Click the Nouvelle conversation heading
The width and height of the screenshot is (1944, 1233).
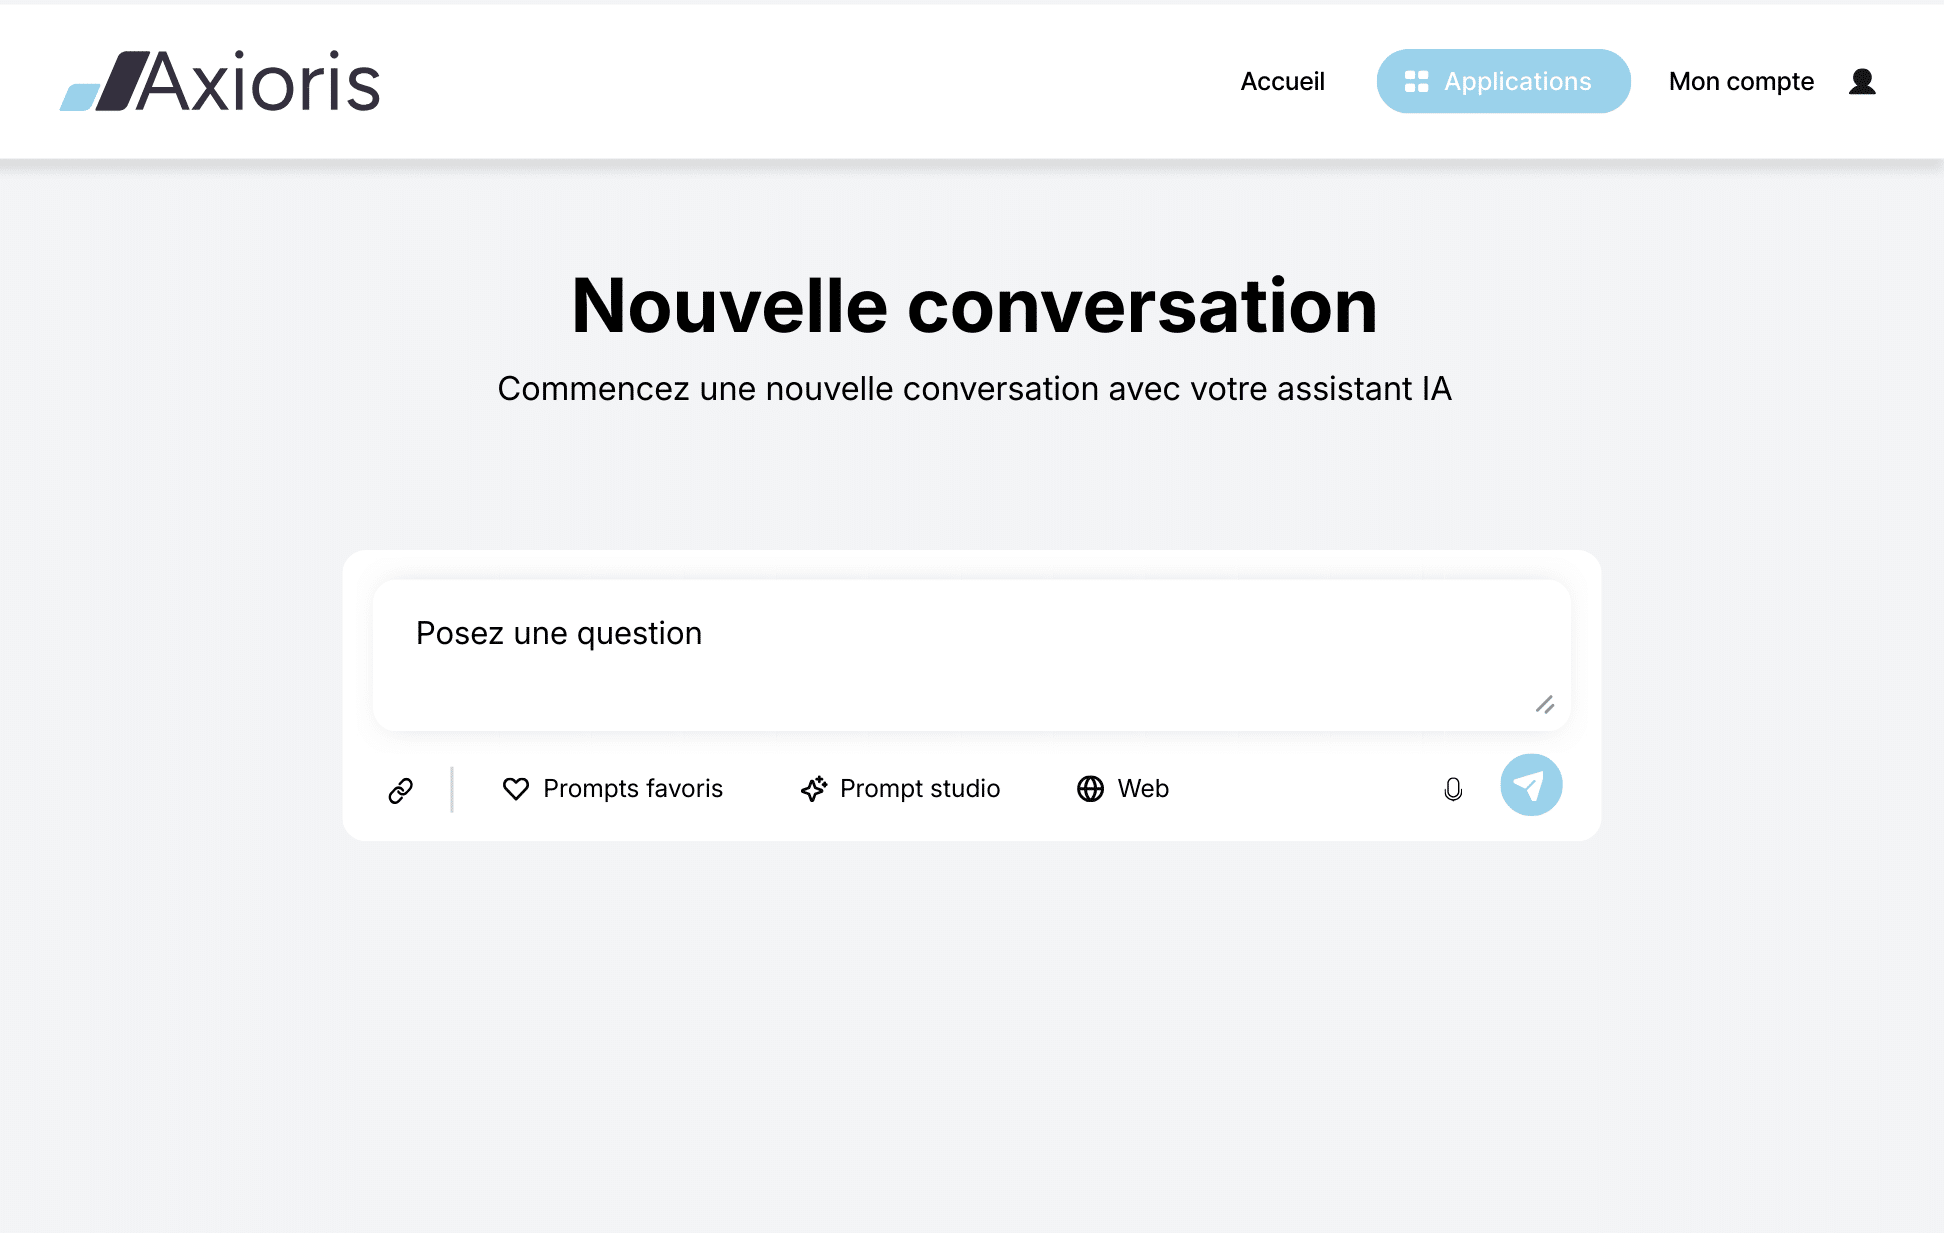tap(974, 306)
